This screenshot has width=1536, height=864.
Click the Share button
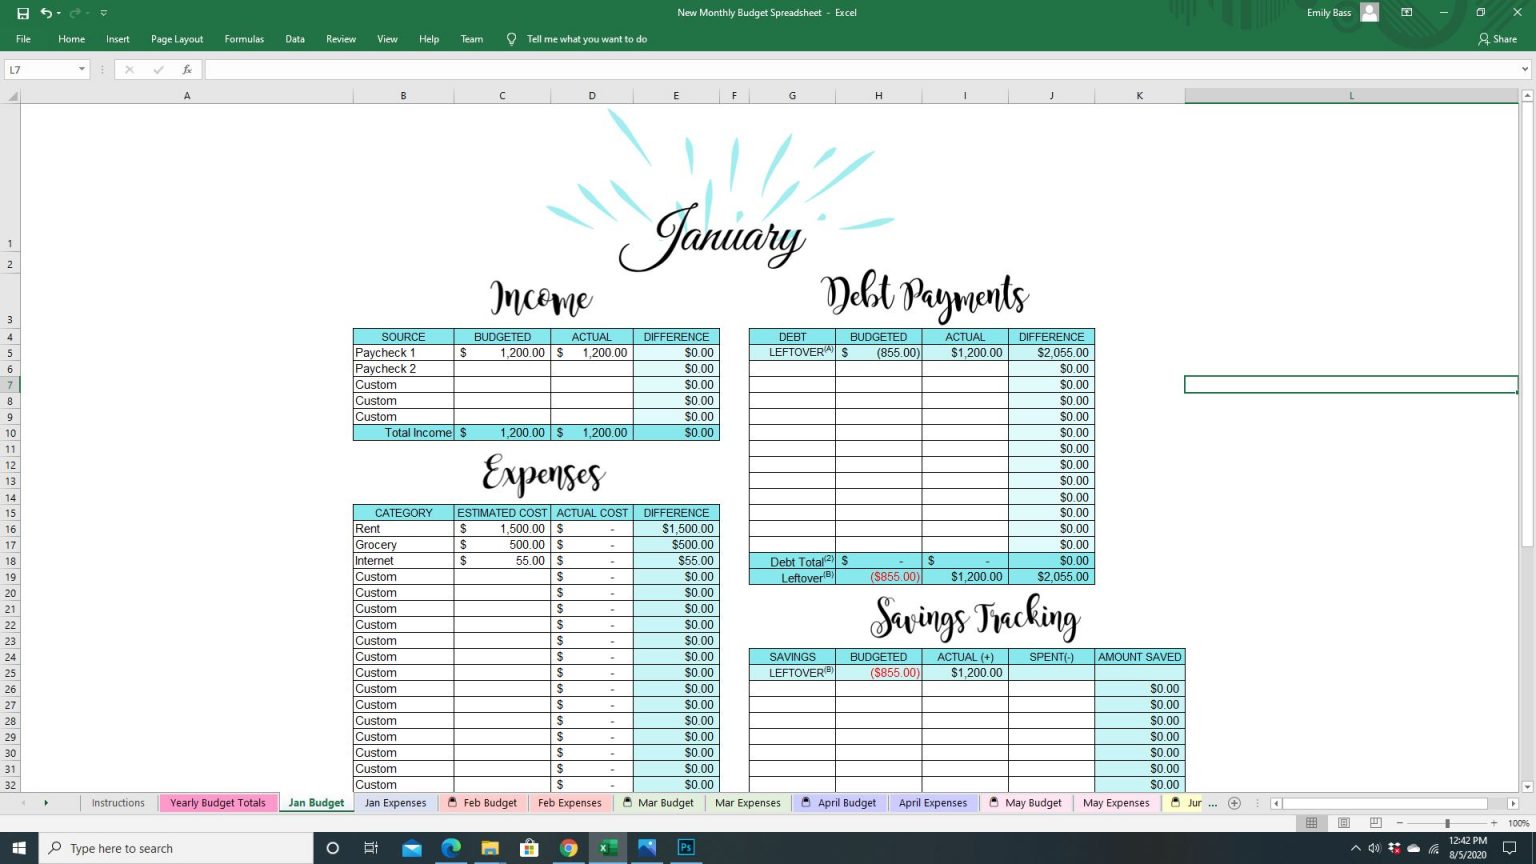click(1499, 39)
